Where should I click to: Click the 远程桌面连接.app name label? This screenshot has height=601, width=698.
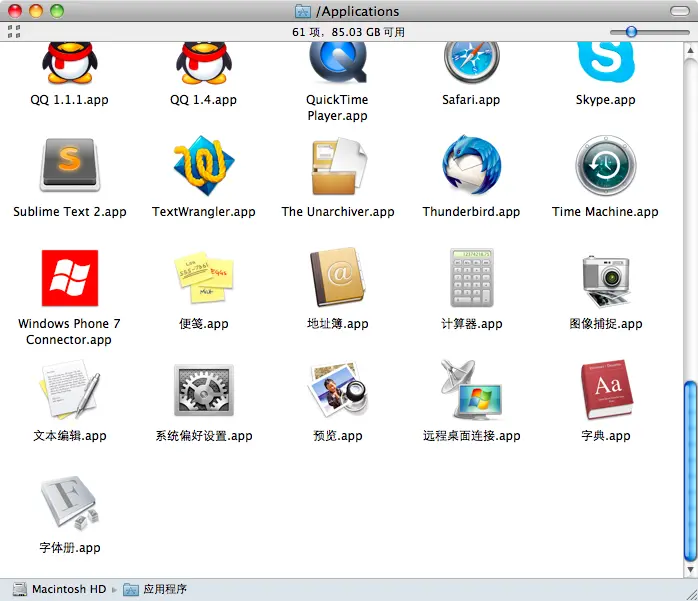(471, 436)
